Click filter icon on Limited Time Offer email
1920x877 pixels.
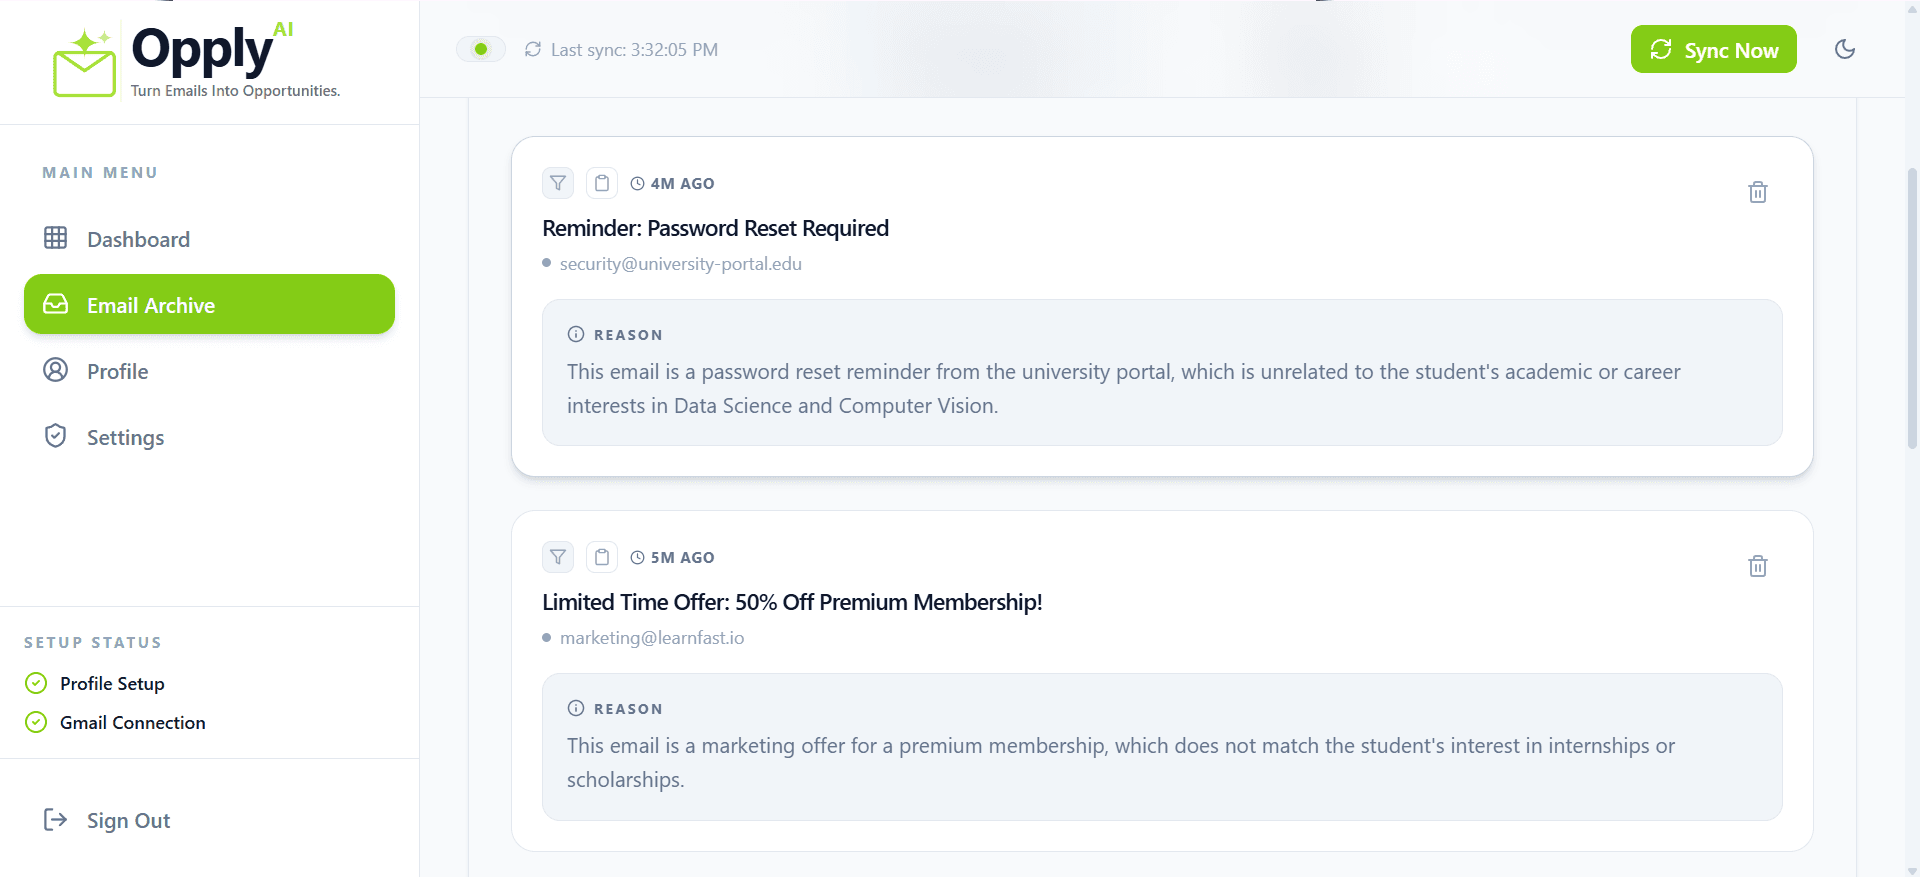(x=558, y=557)
